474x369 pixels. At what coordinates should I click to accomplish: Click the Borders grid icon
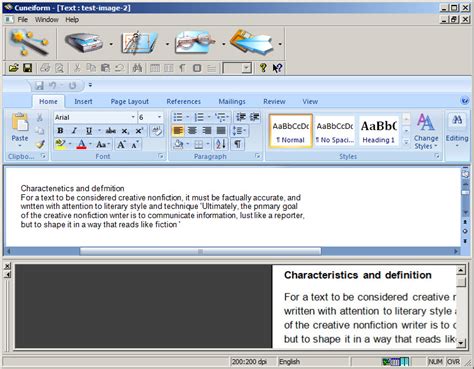coord(199,144)
